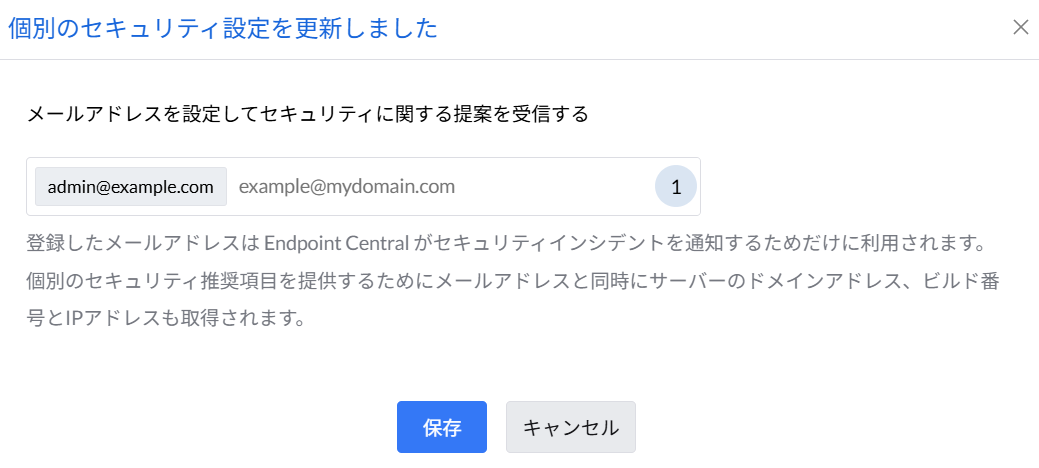Screen dimensions: 1039x468
Task: Close the security settings dialog with X
Action: [1020, 27]
